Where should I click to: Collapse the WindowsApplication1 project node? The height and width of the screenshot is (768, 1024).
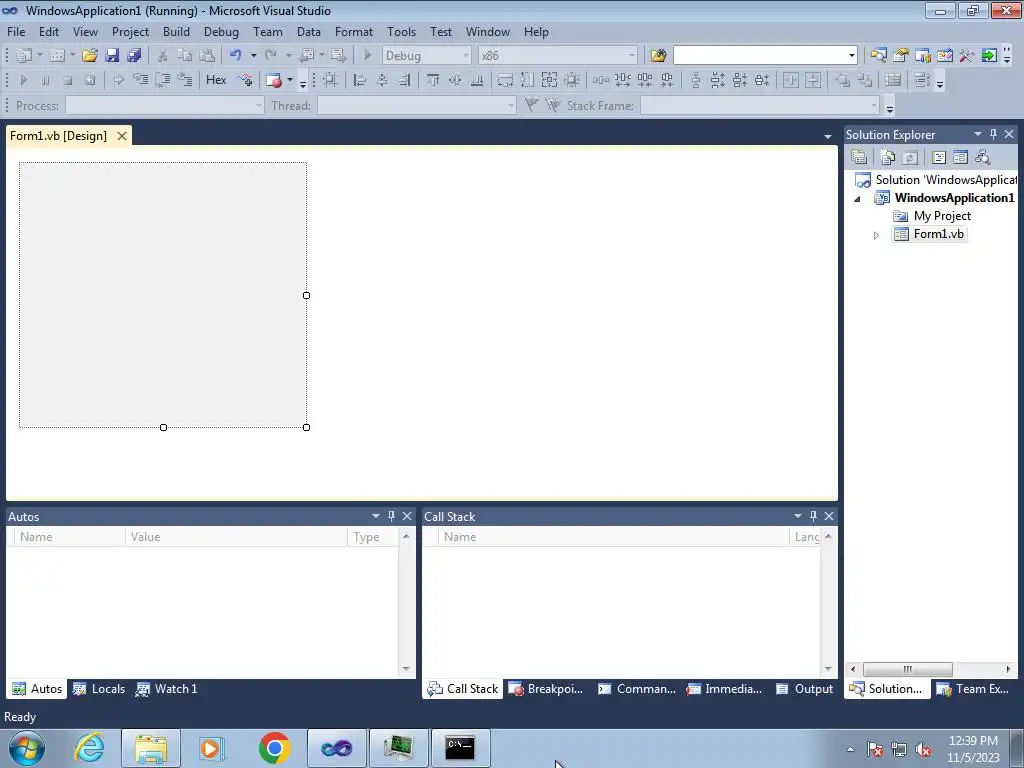pos(857,199)
